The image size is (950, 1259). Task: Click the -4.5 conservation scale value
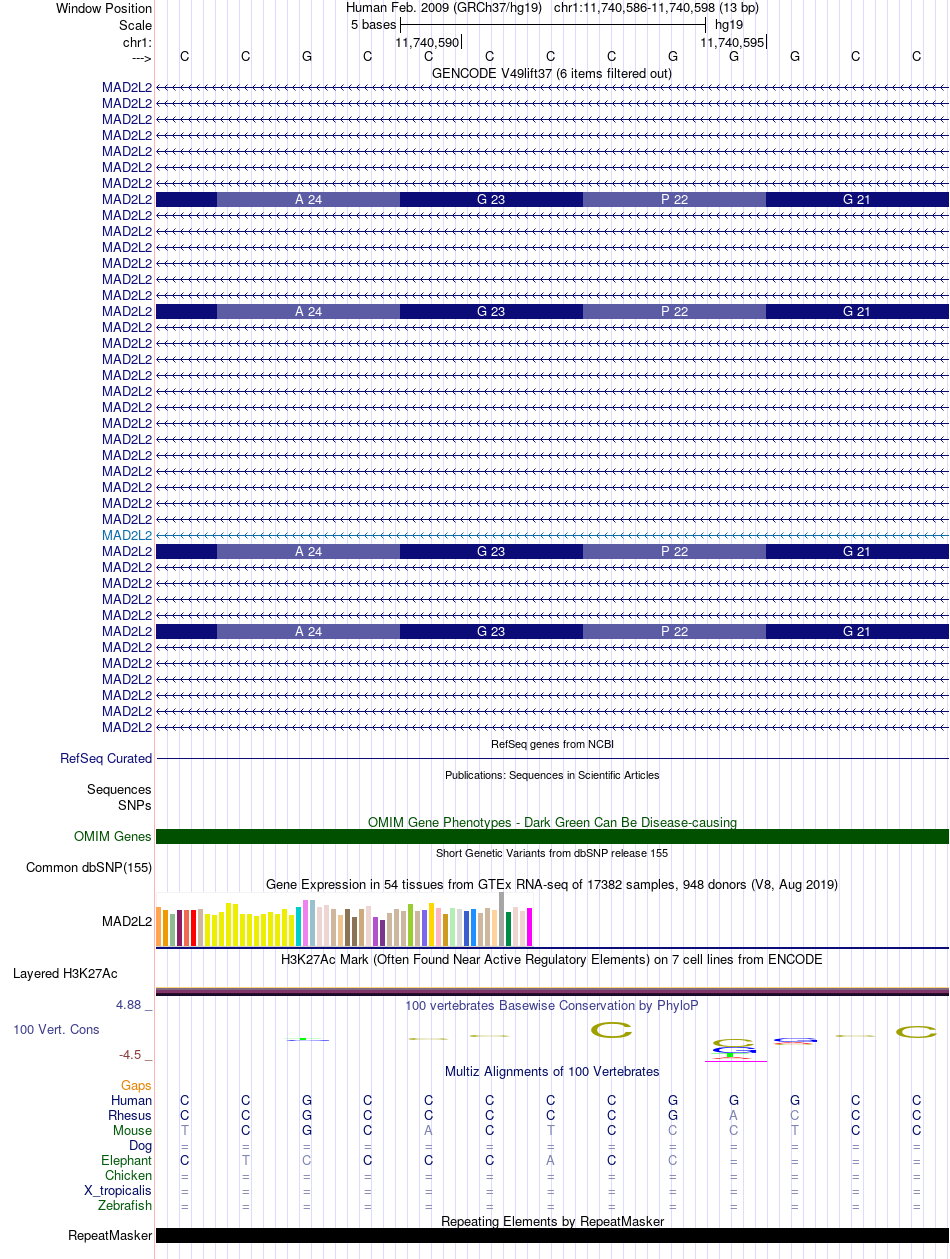134,1054
